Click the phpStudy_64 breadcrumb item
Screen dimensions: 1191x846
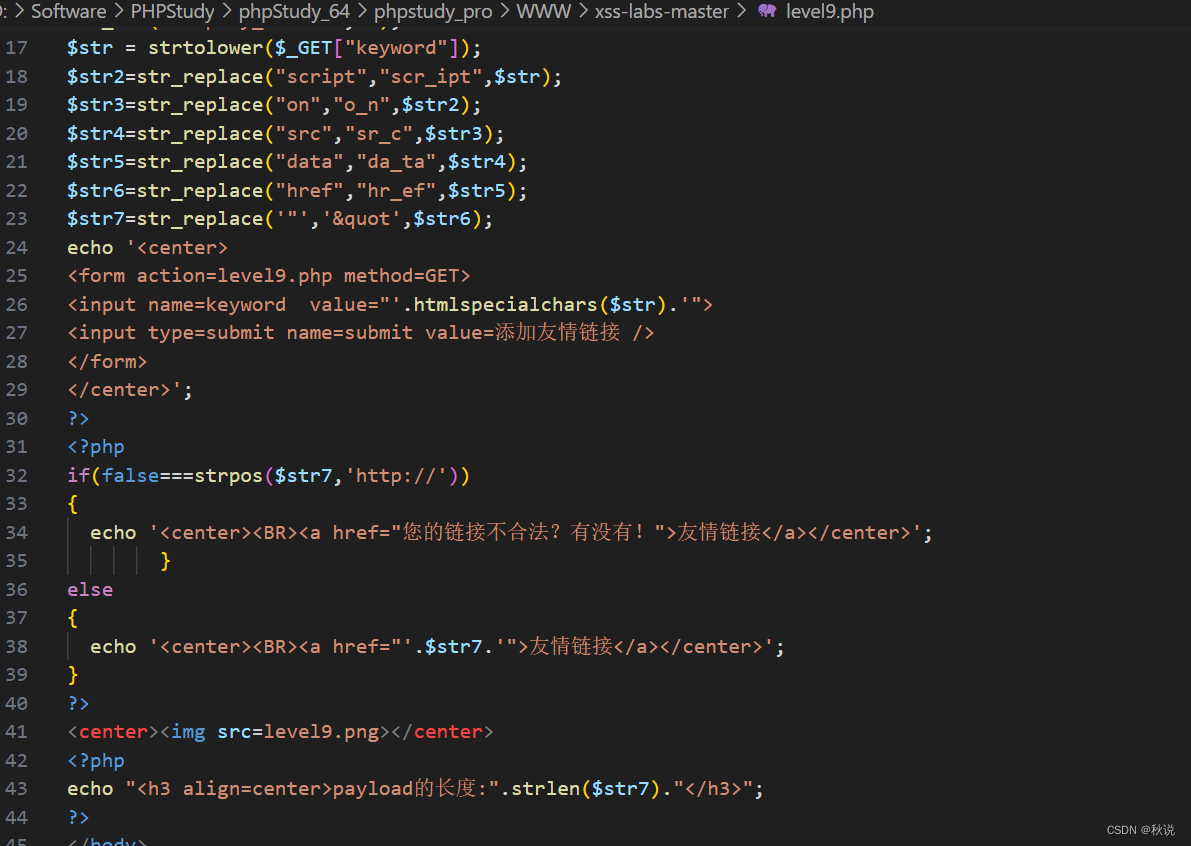coord(294,12)
